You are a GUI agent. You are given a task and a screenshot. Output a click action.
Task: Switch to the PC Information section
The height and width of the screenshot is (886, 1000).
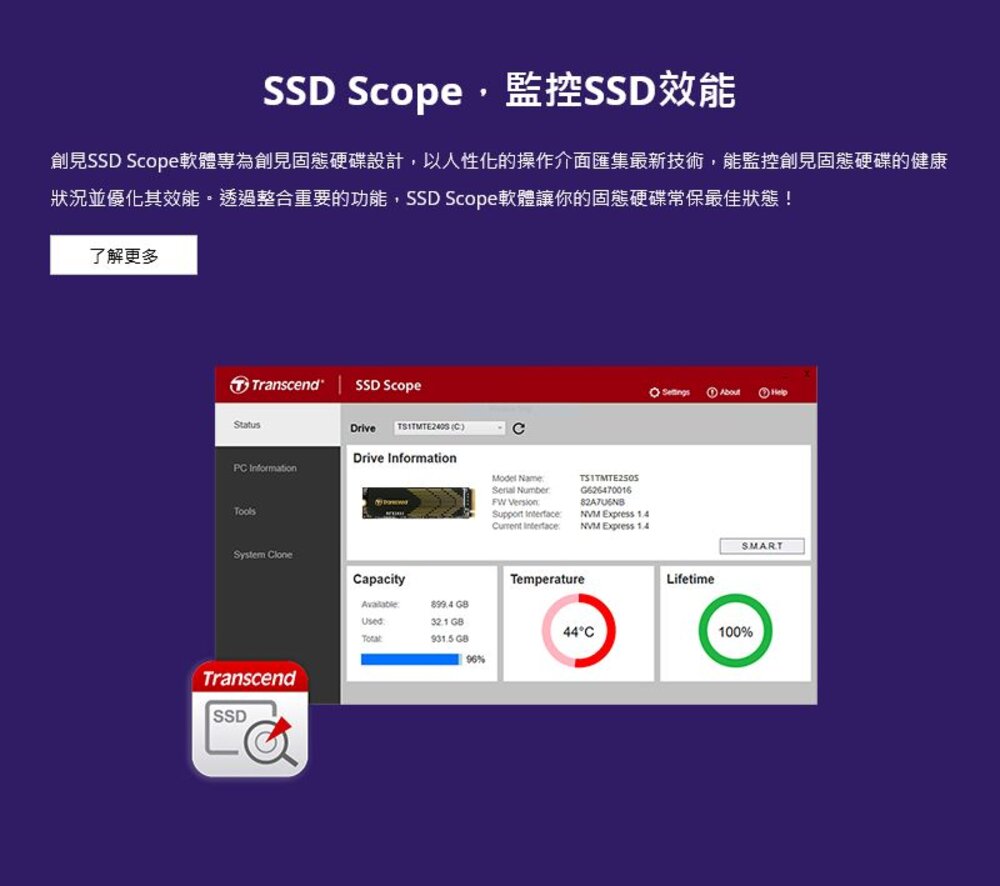(265, 467)
